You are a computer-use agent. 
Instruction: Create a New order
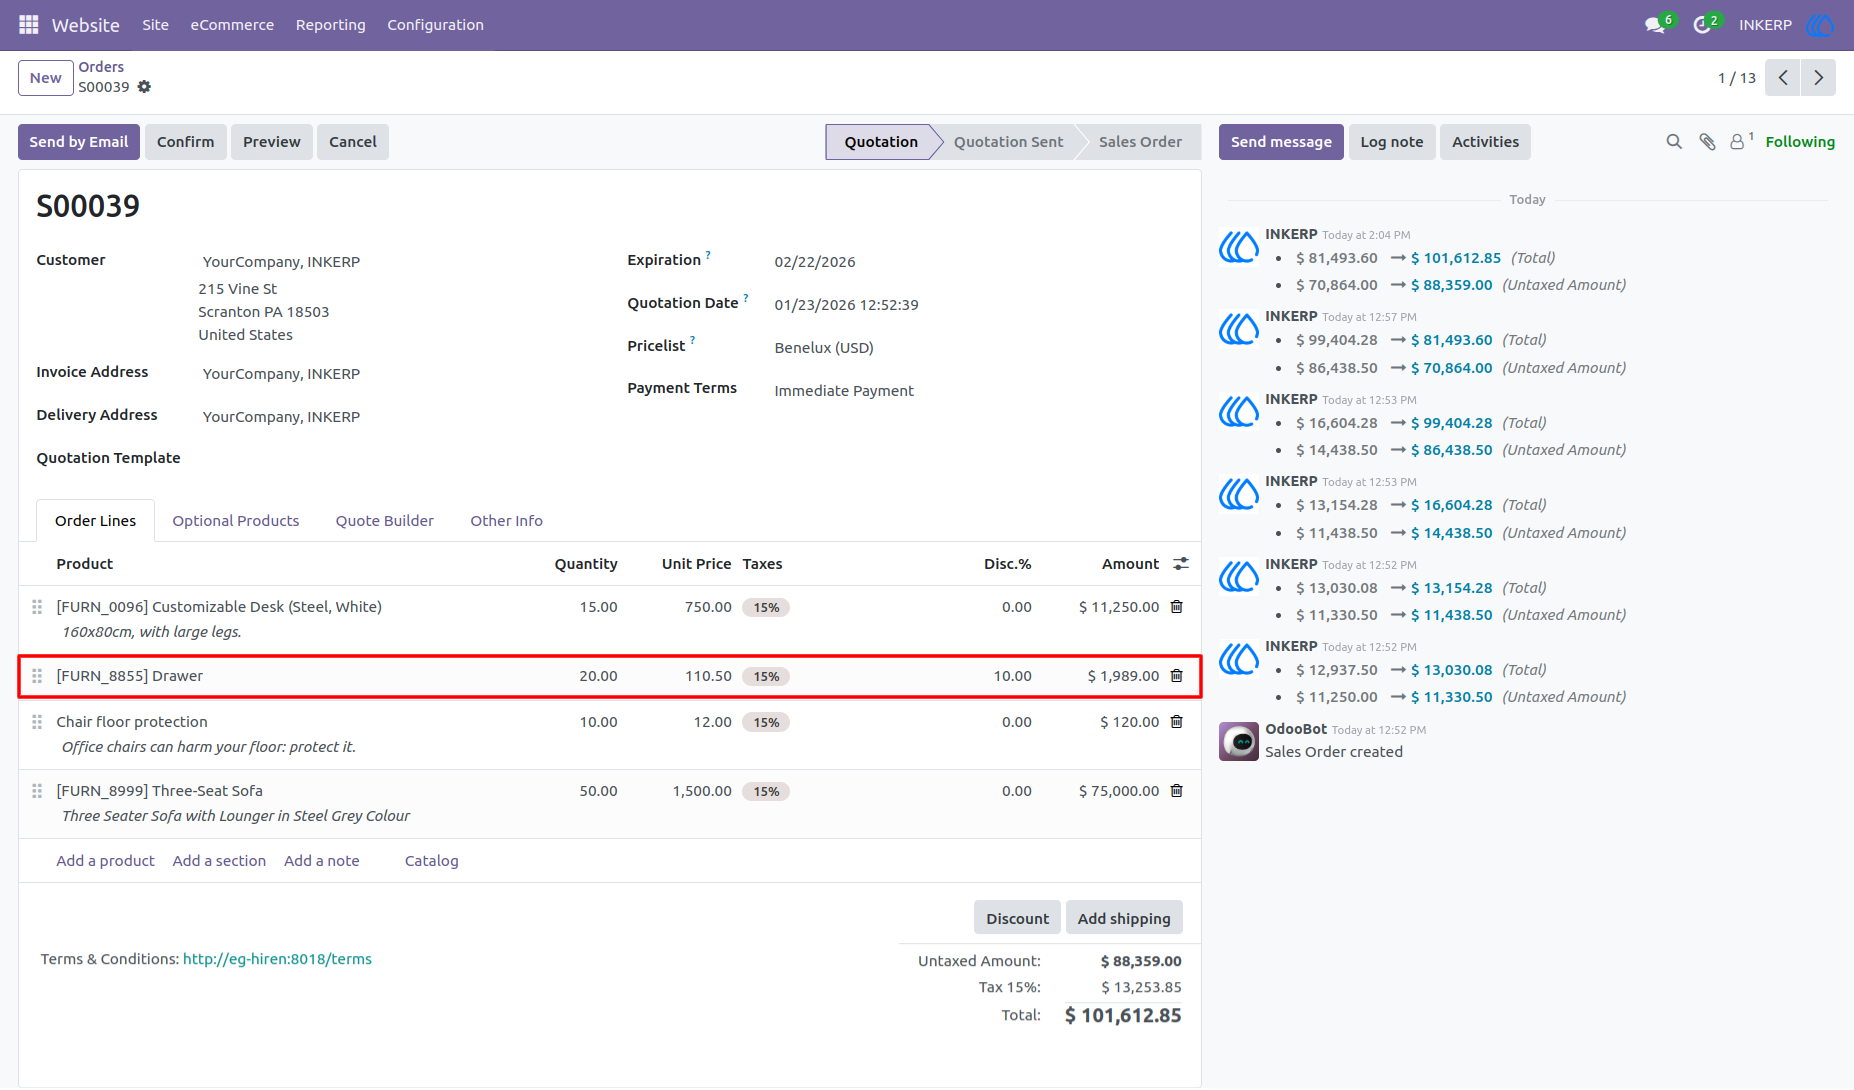(46, 78)
